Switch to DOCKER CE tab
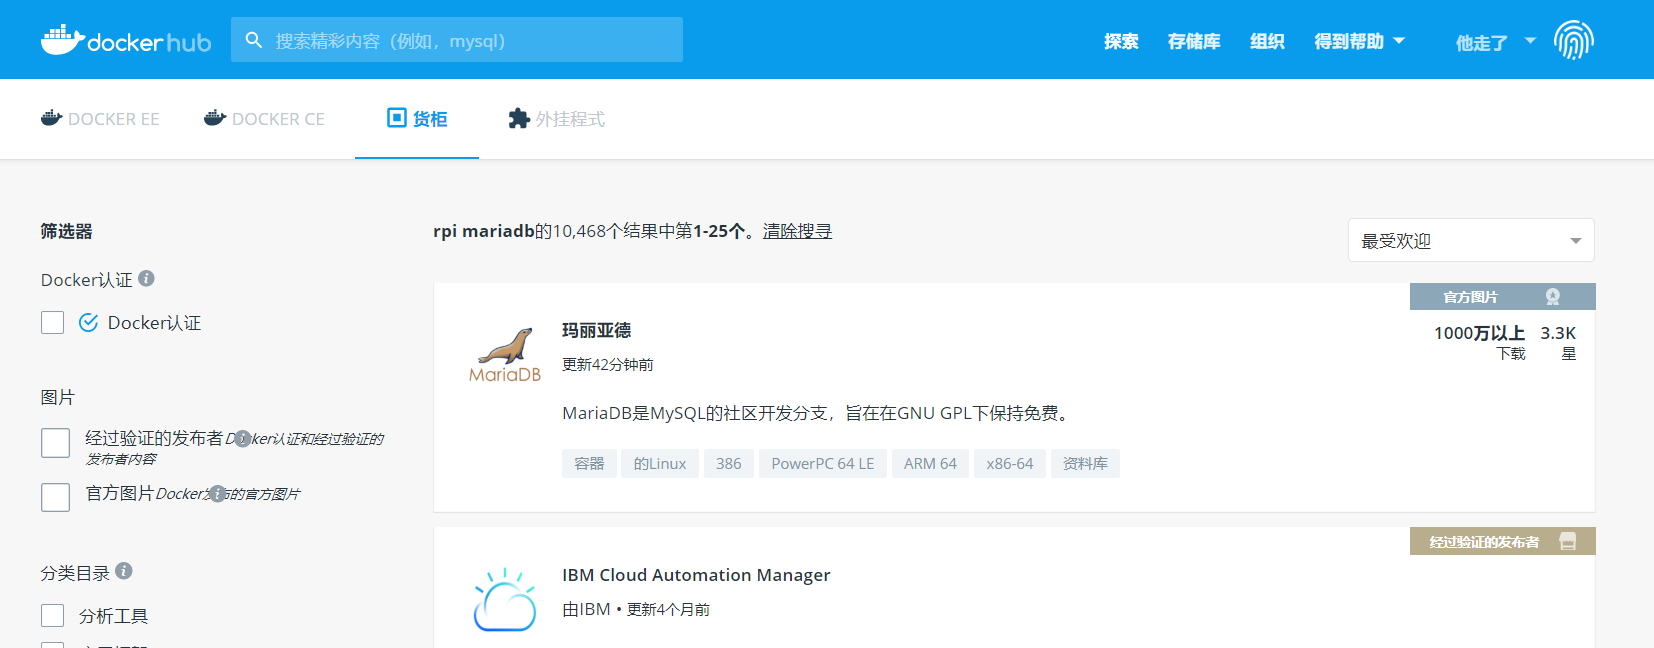The width and height of the screenshot is (1654, 648). (264, 119)
